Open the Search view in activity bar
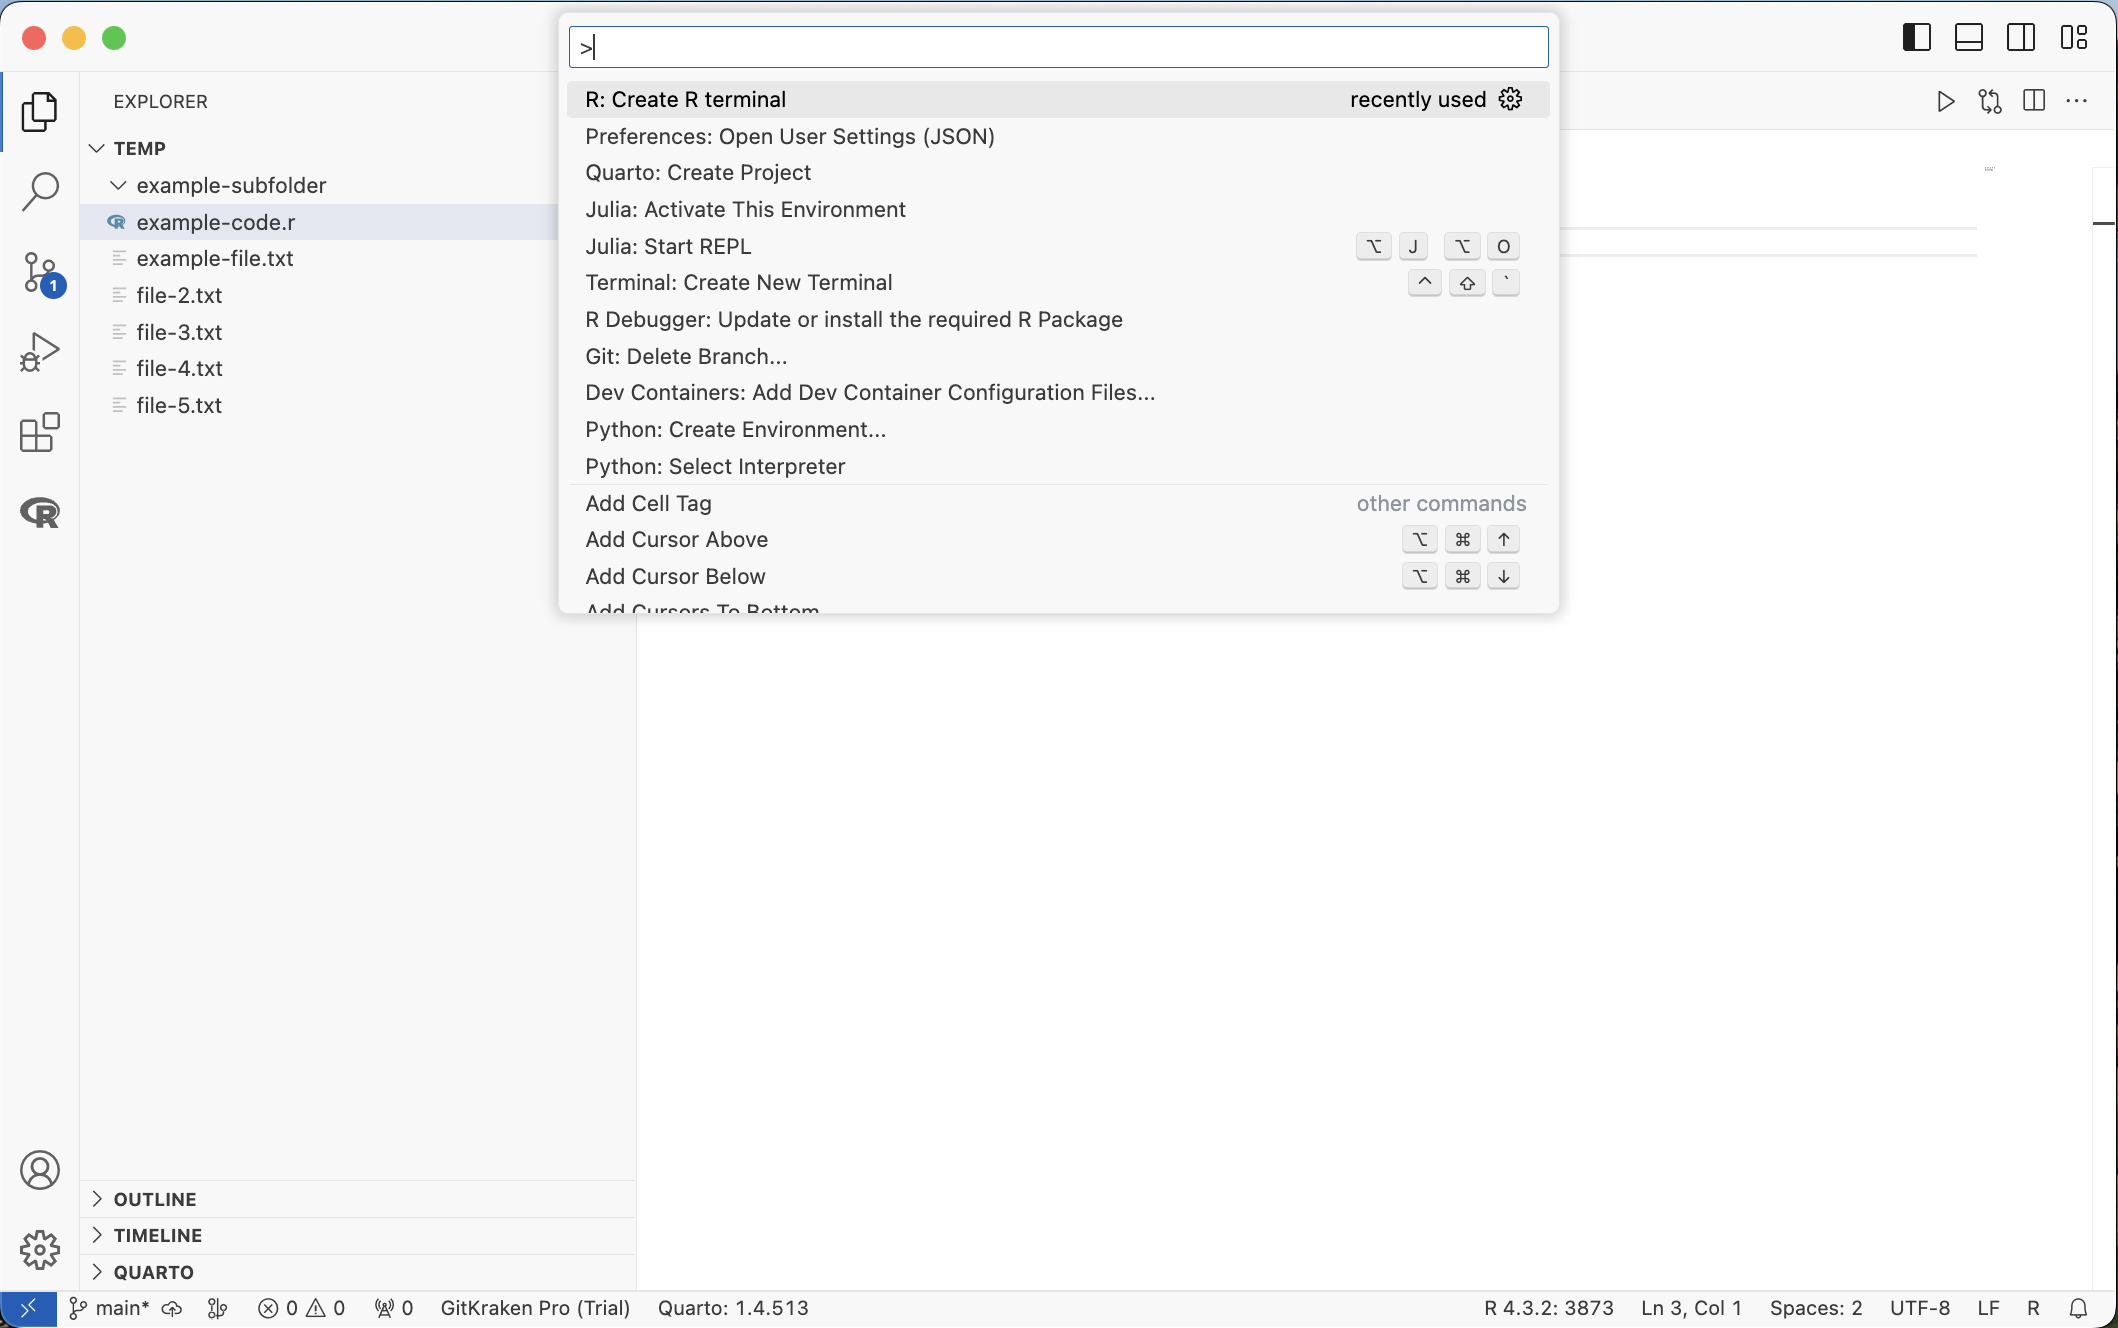Screen dimensions: 2118x1328 (x=40, y=191)
